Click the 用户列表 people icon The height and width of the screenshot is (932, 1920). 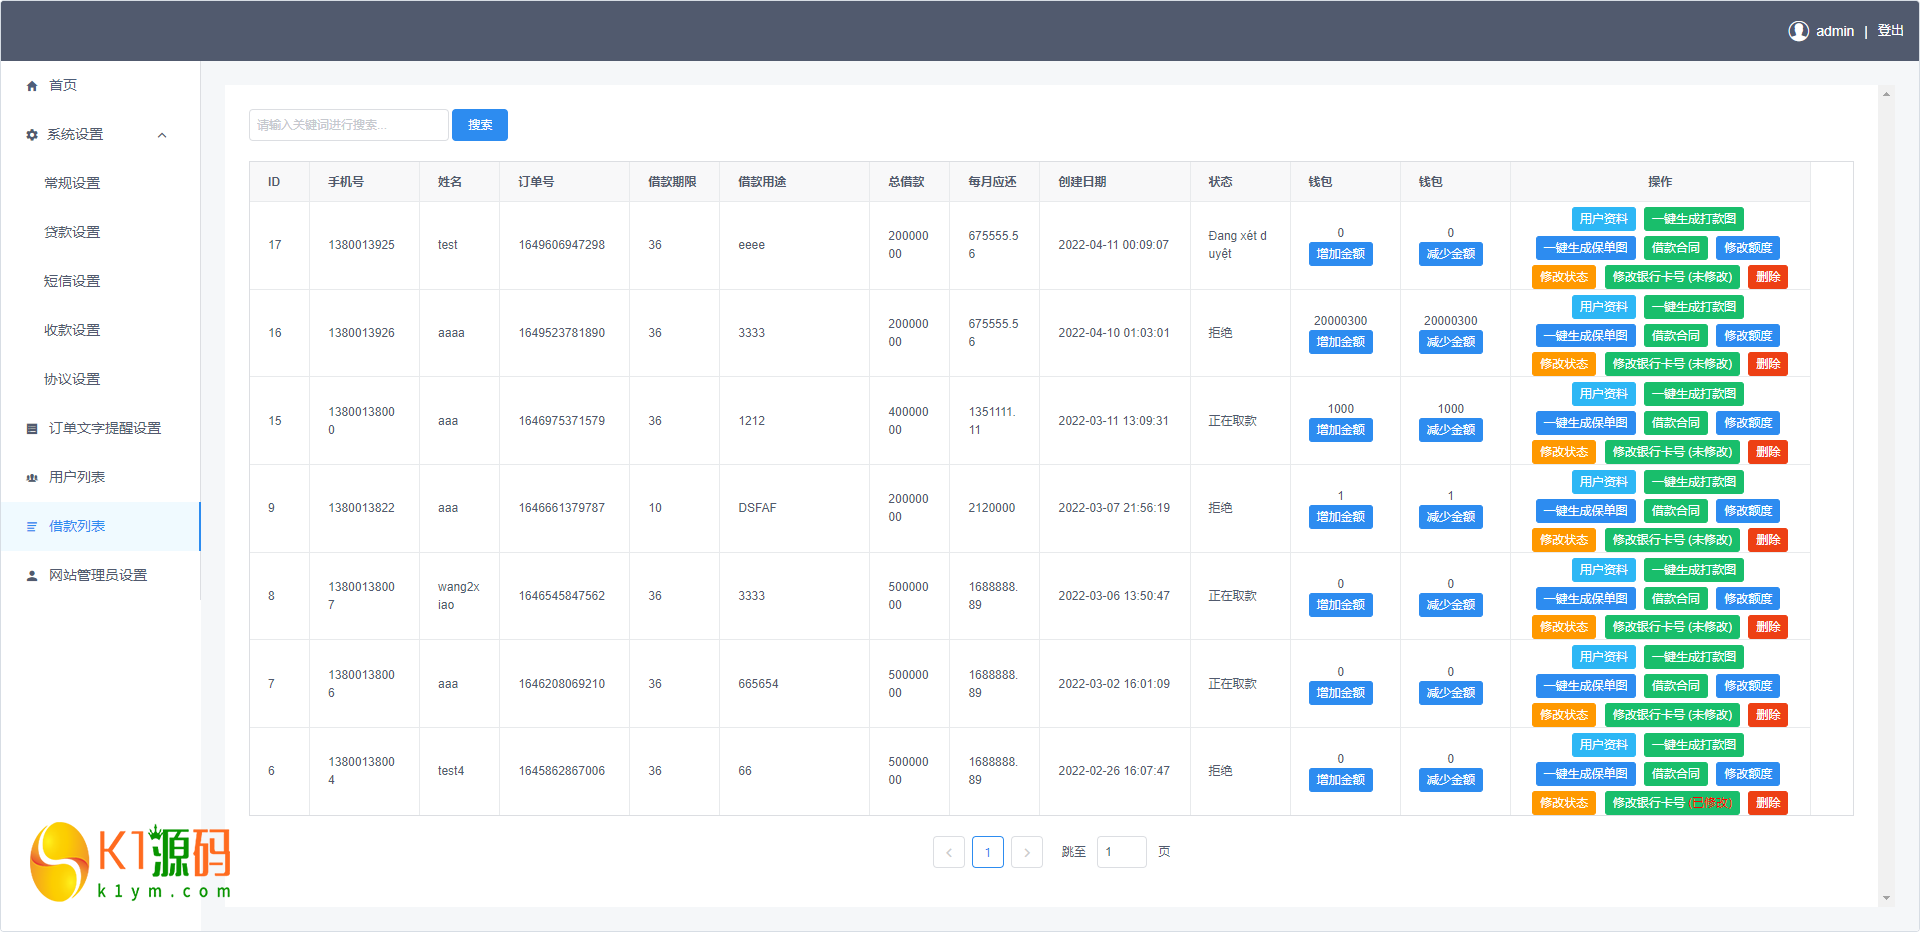click(x=32, y=478)
